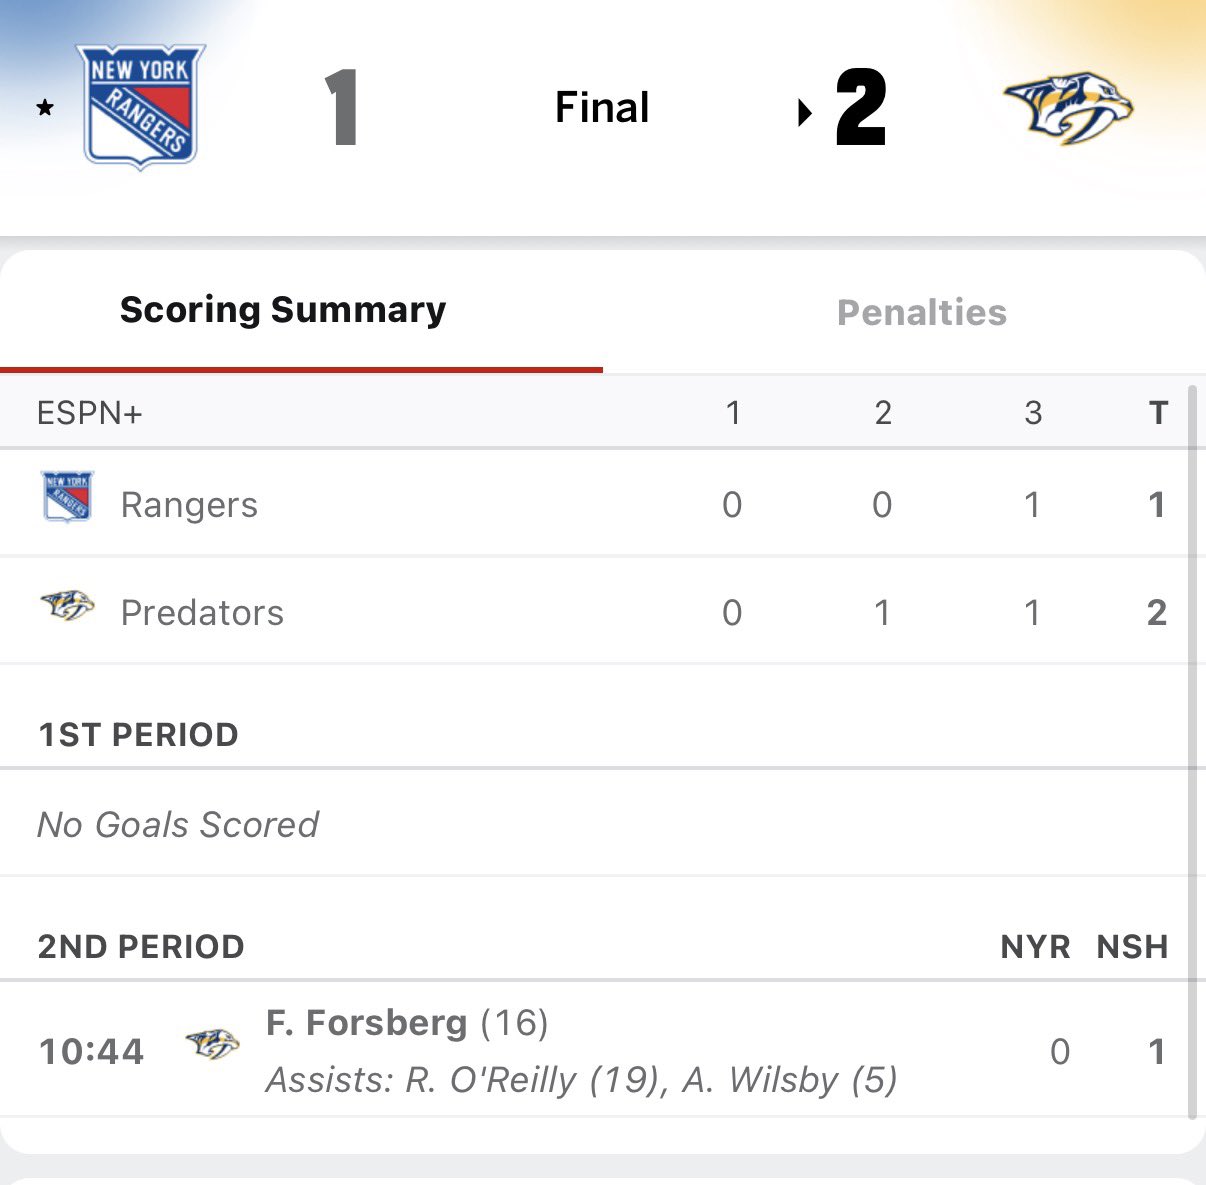1206x1185 pixels.
Task: Tap the New York Rangers header logo
Action: (141, 106)
